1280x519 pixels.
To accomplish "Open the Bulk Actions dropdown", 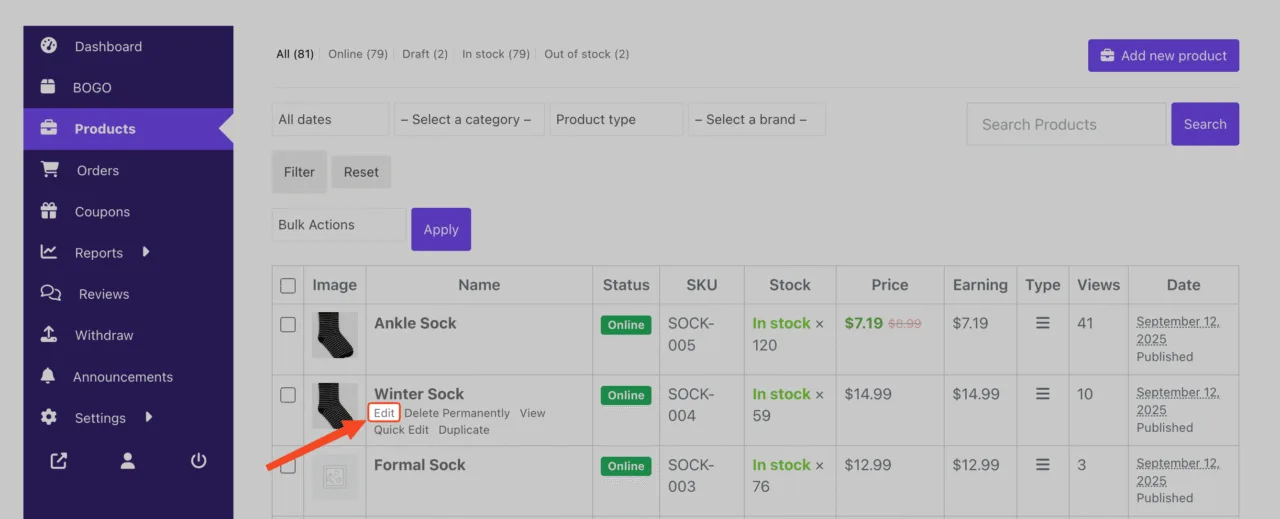I will [x=339, y=225].
